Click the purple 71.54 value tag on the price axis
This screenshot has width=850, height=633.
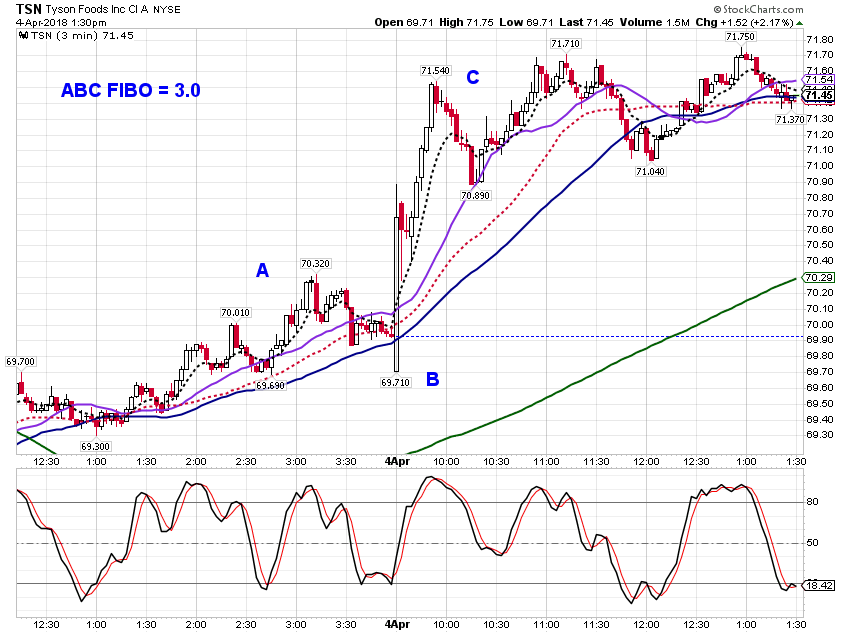tap(818, 80)
